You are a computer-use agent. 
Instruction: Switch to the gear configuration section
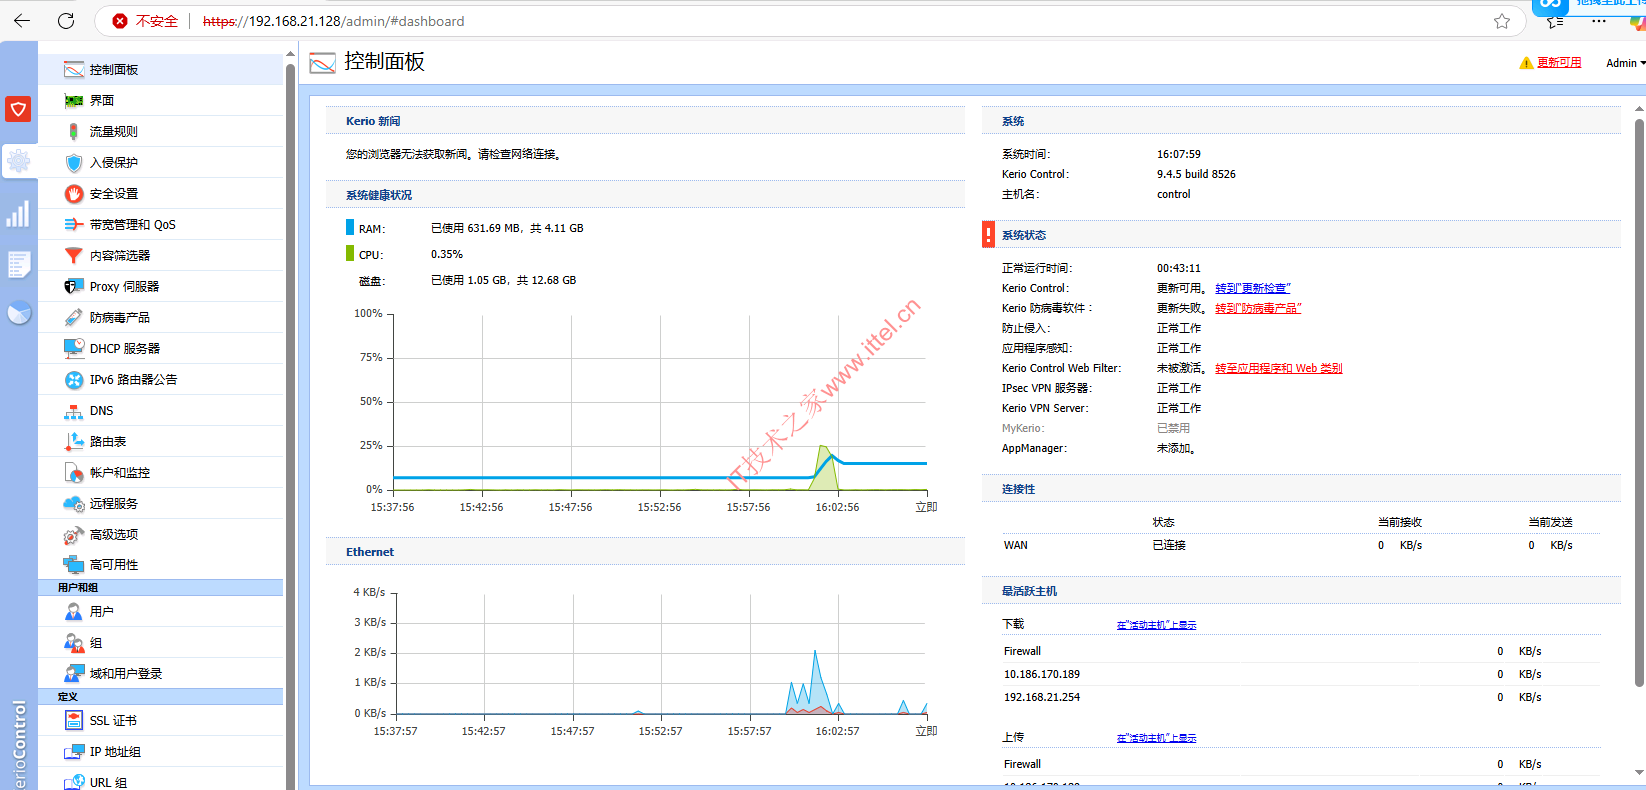pyautogui.click(x=19, y=161)
